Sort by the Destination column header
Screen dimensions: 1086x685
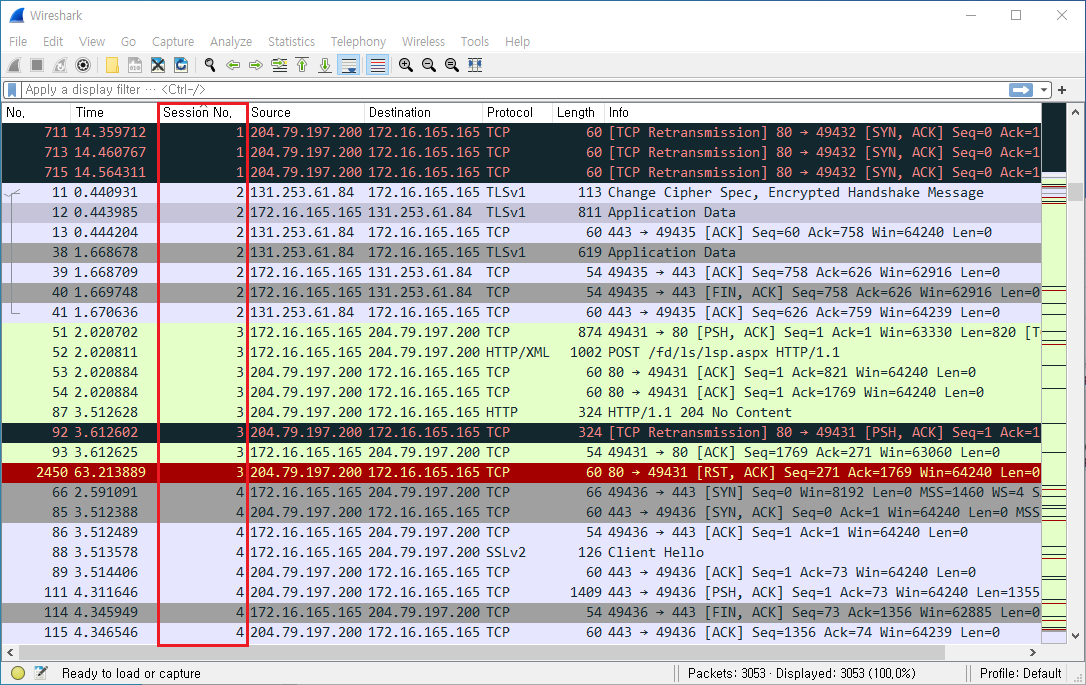(x=423, y=112)
